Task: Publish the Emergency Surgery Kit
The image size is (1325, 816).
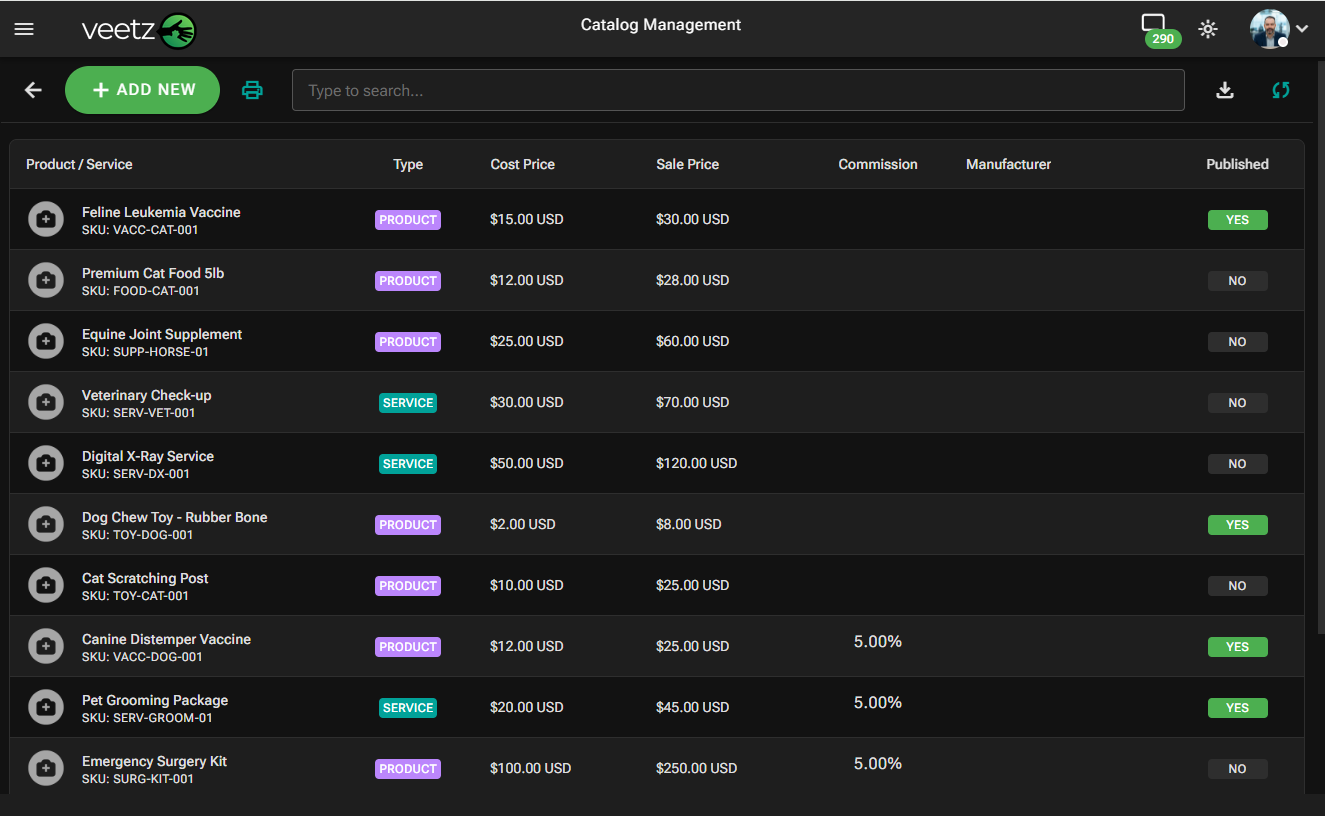Action: (x=1237, y=768)
